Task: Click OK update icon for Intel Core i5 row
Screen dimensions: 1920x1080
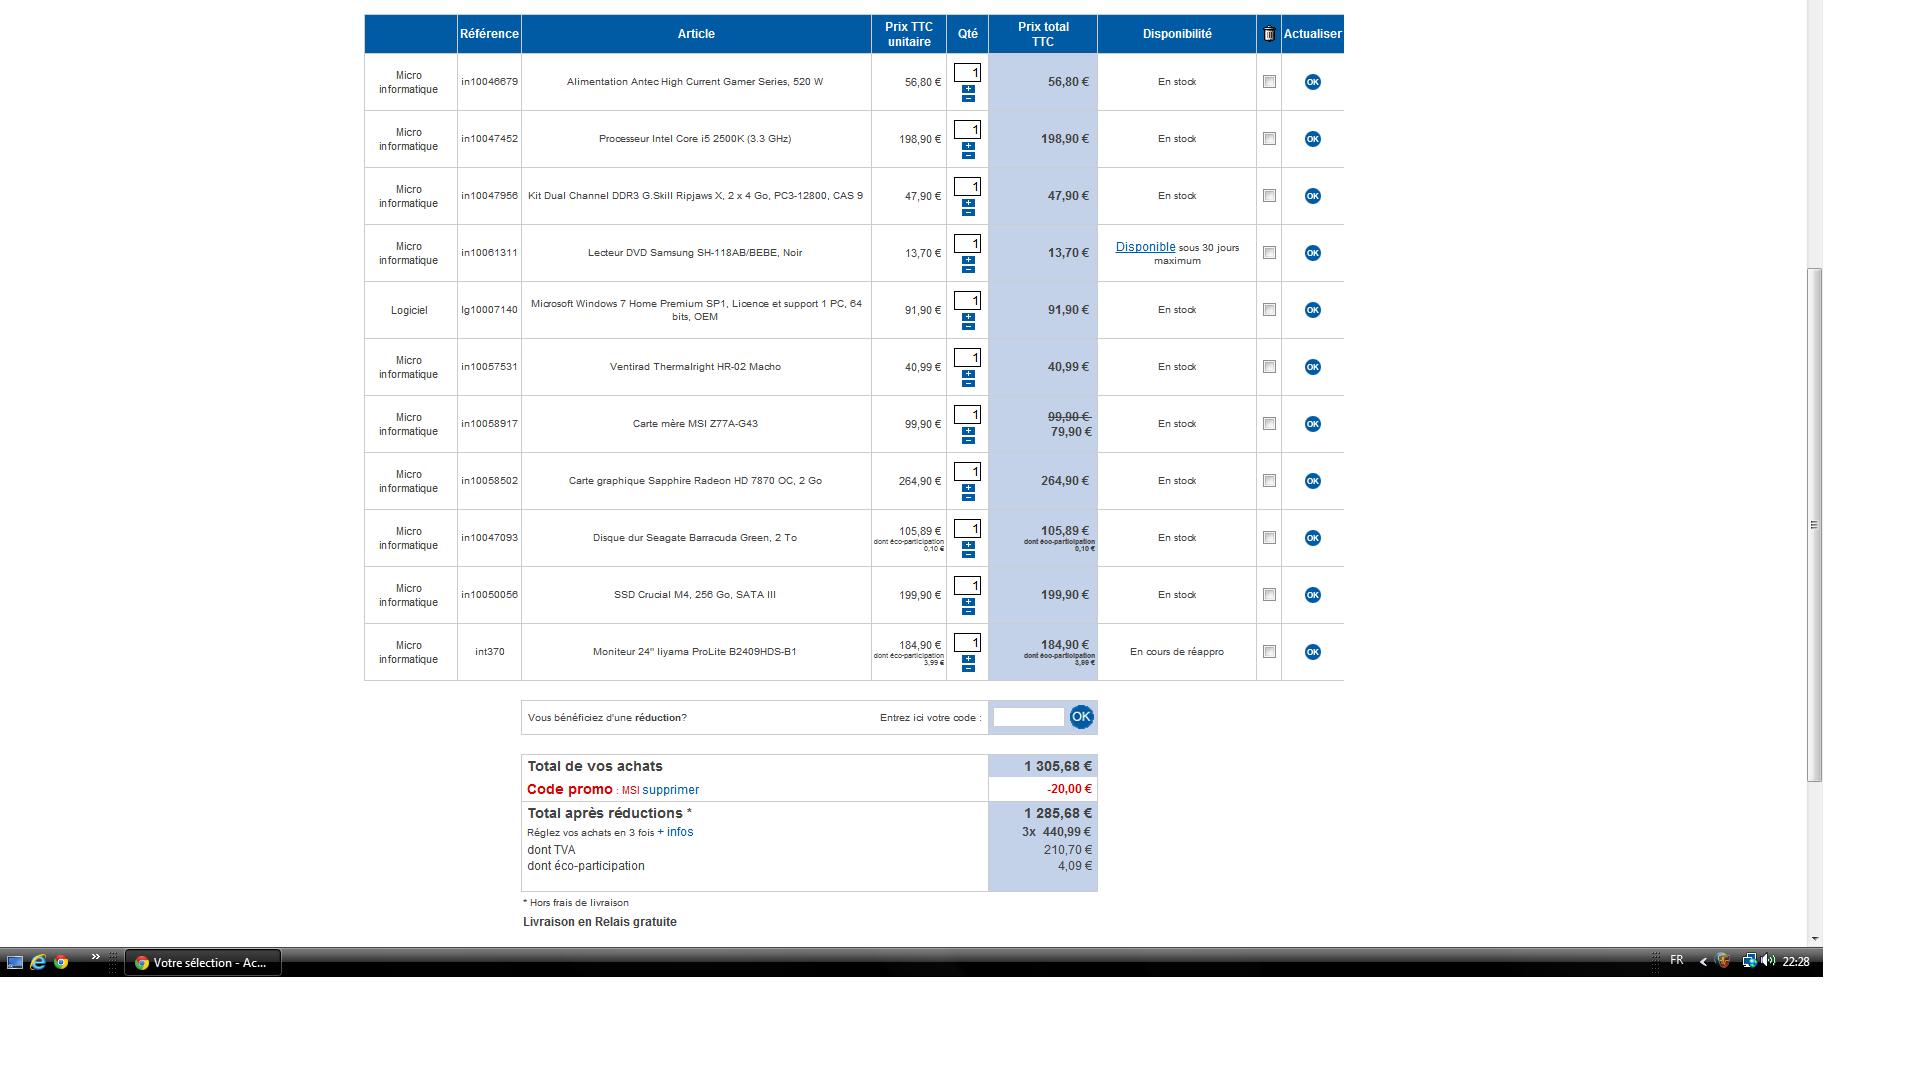Action: coord(1312,139)
